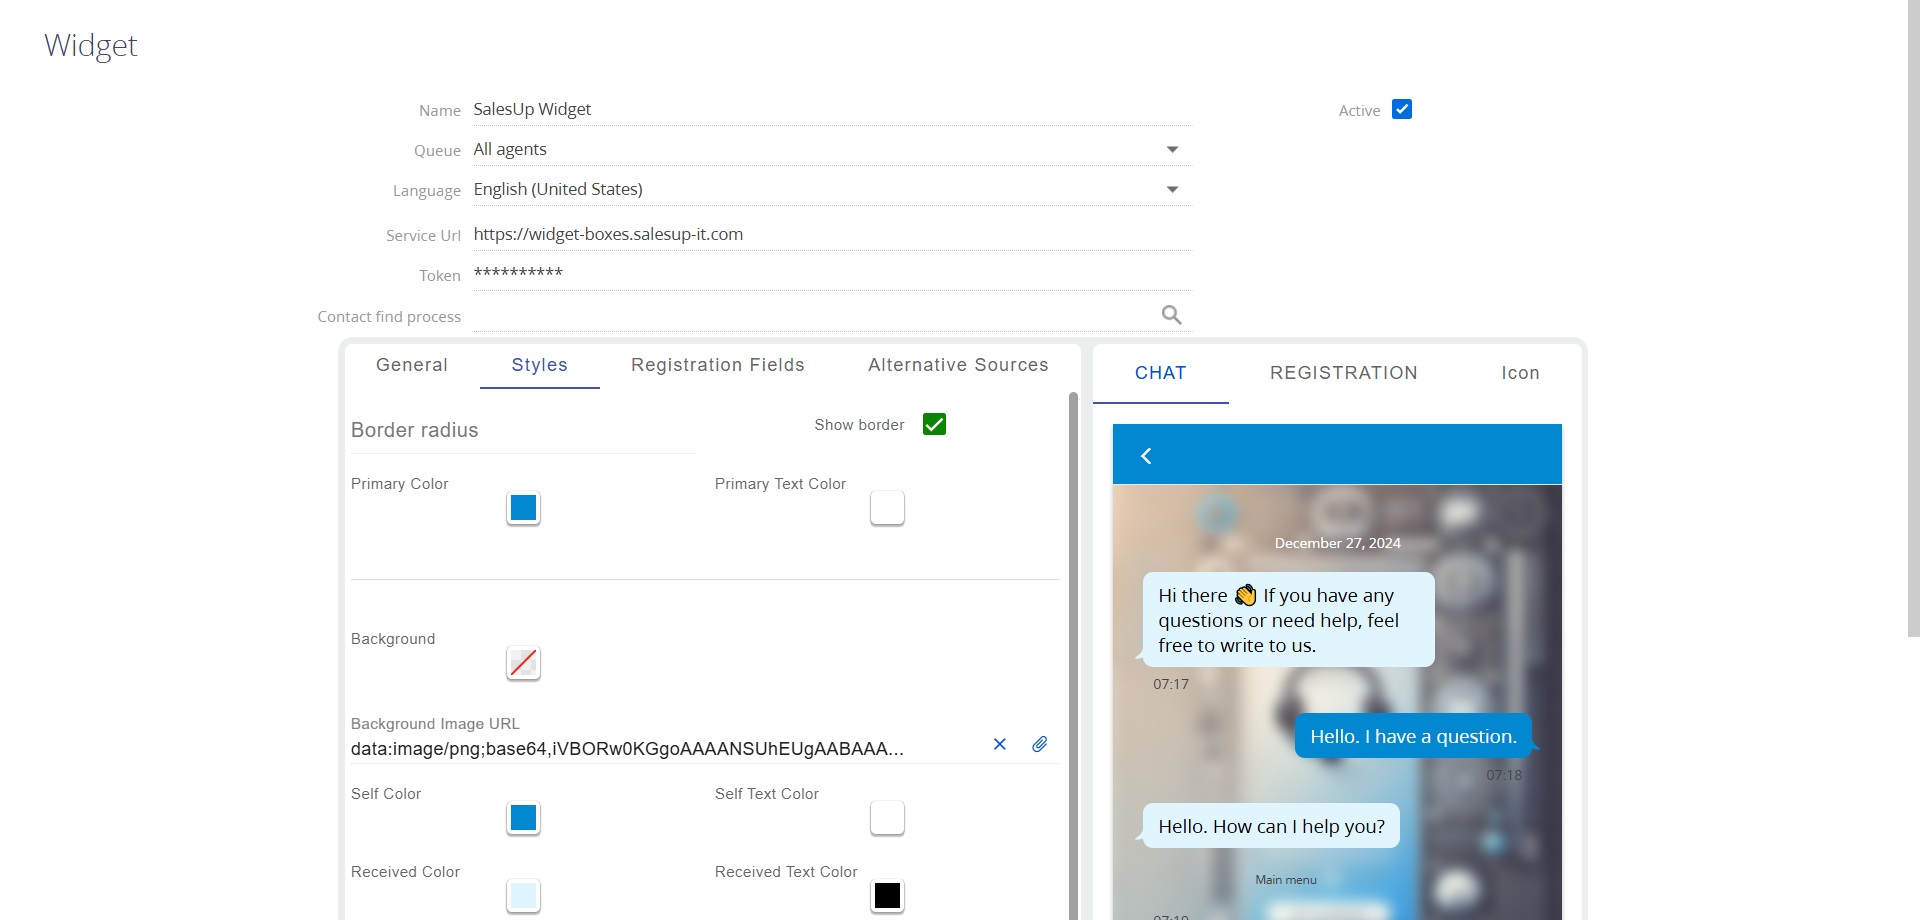
Task: Click the Token field
Action: coord(832,274)
